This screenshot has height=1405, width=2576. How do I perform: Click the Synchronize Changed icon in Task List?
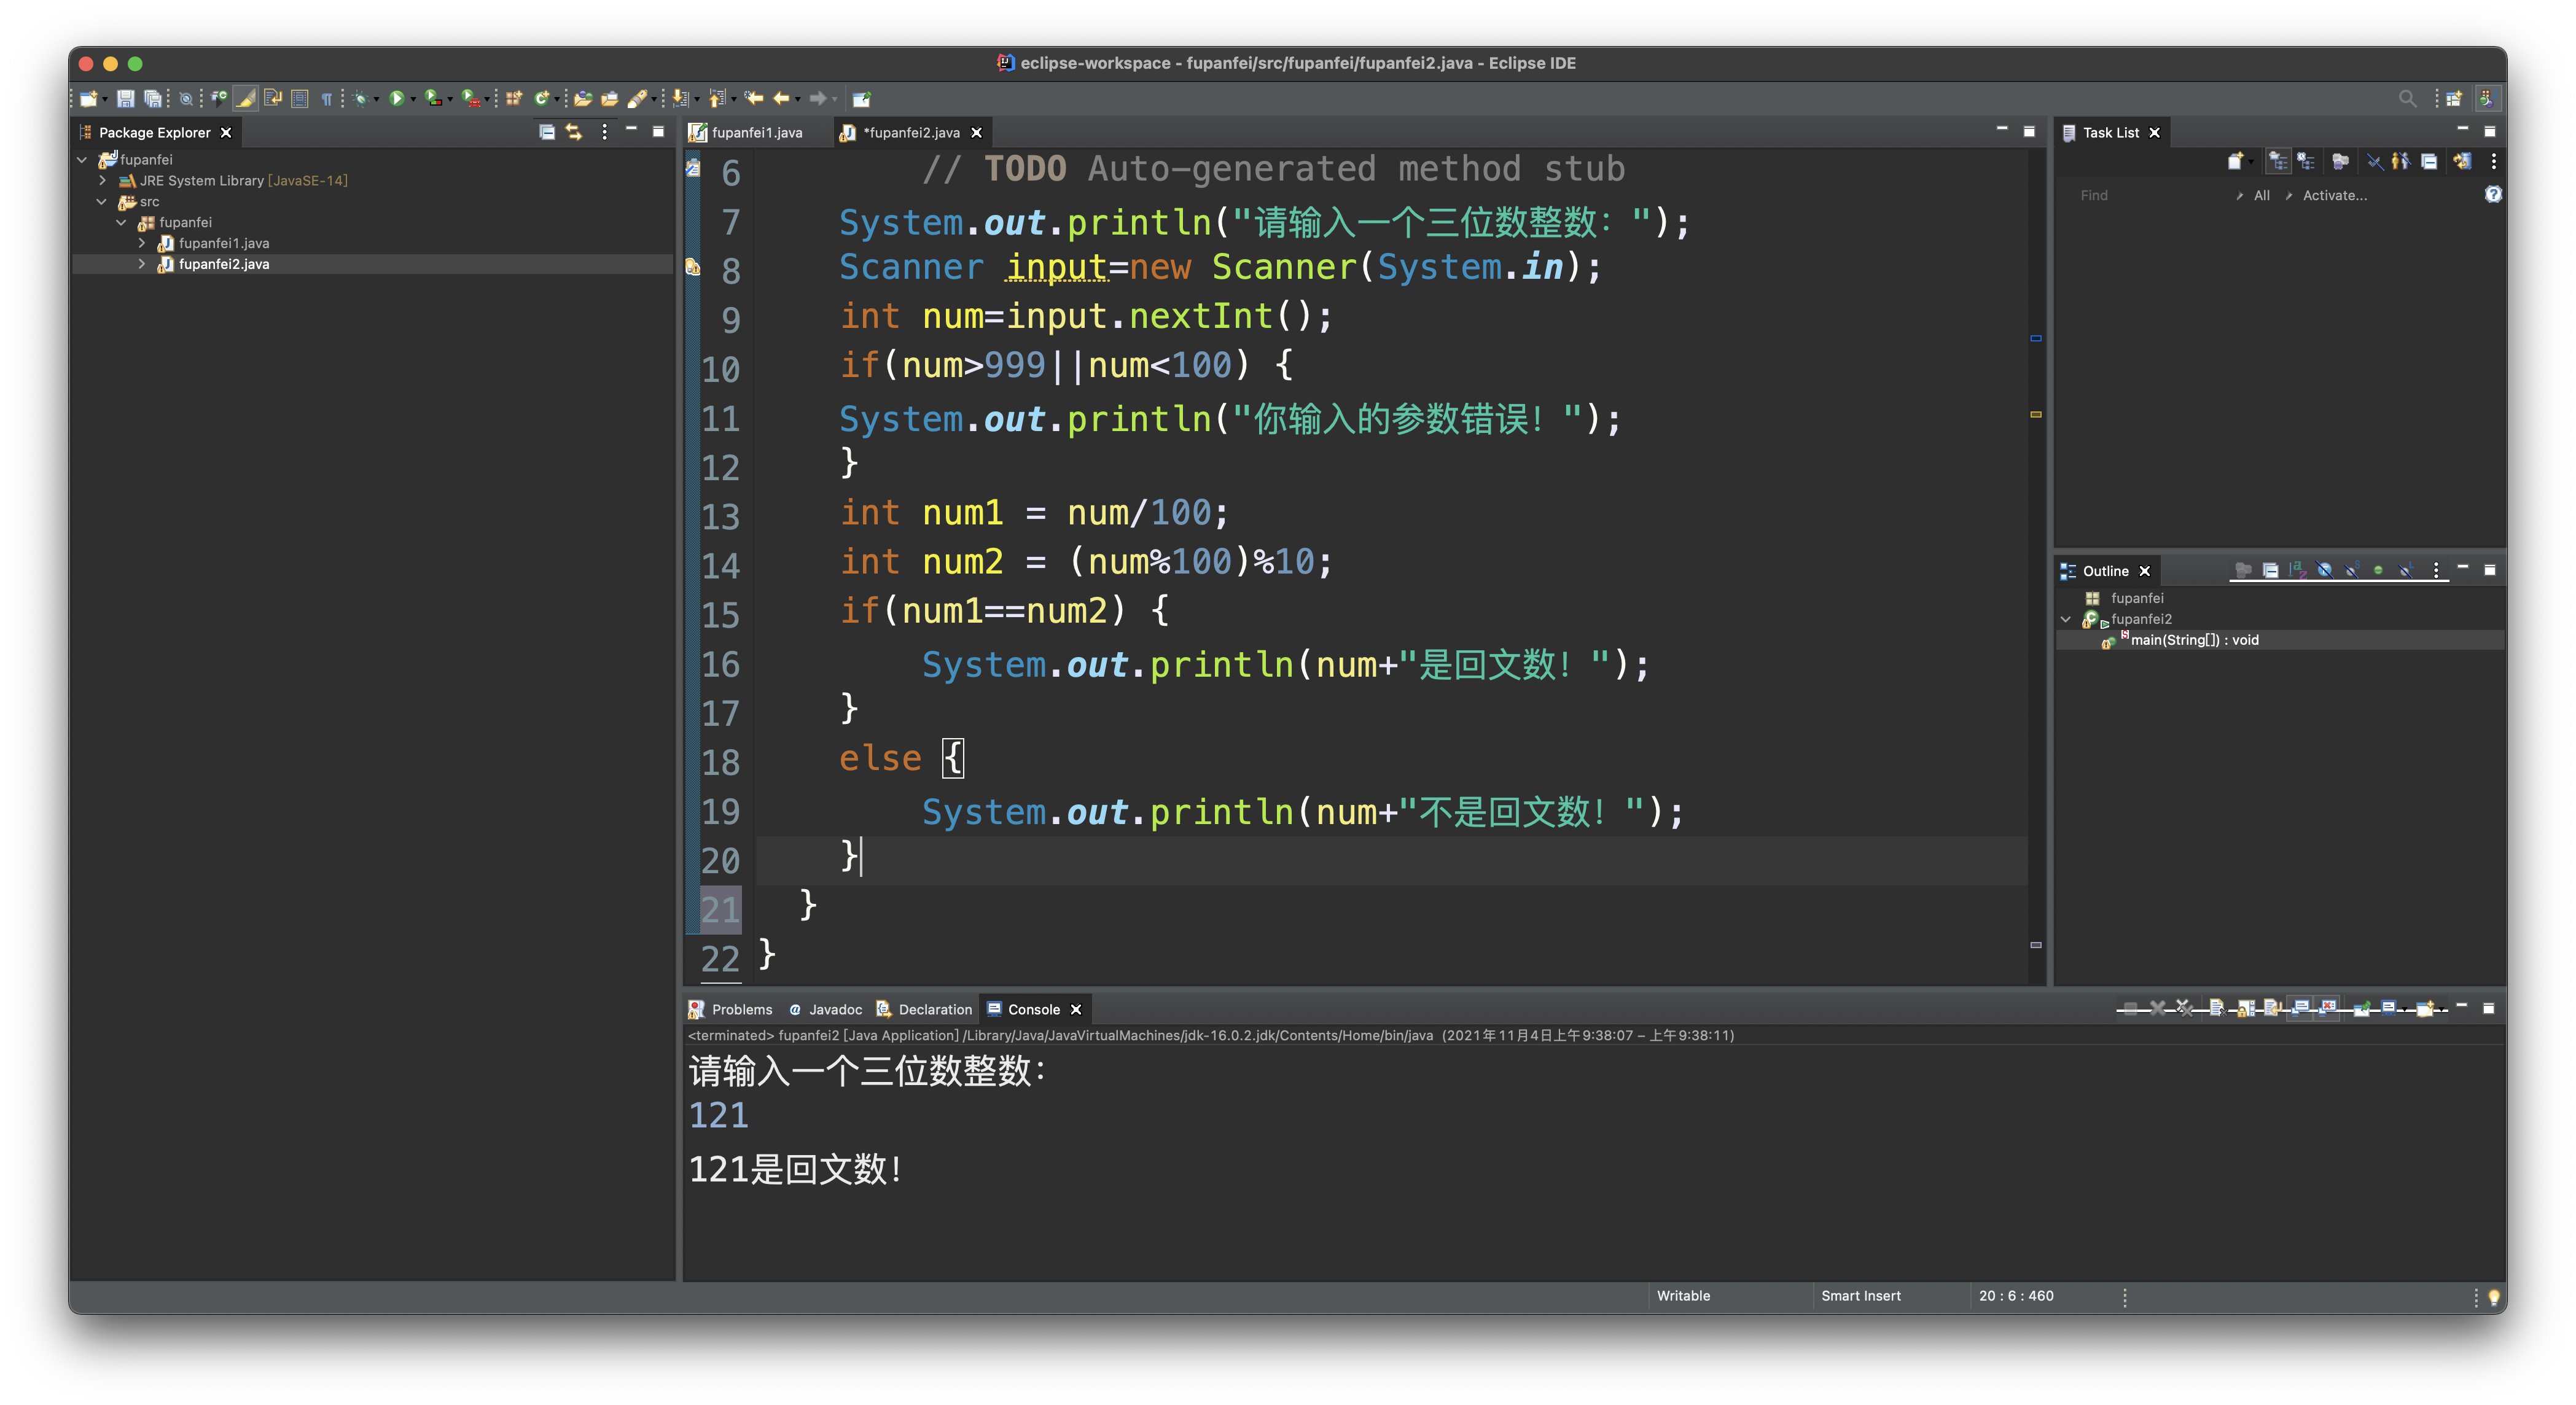(x=2462, y=161)
